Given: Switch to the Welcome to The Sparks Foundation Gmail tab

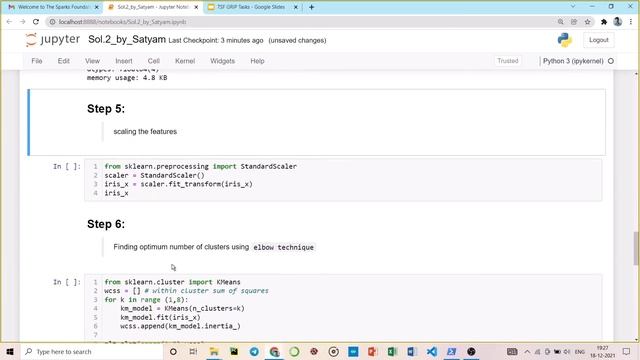Looking at the screenshot, I should point(52,7).
